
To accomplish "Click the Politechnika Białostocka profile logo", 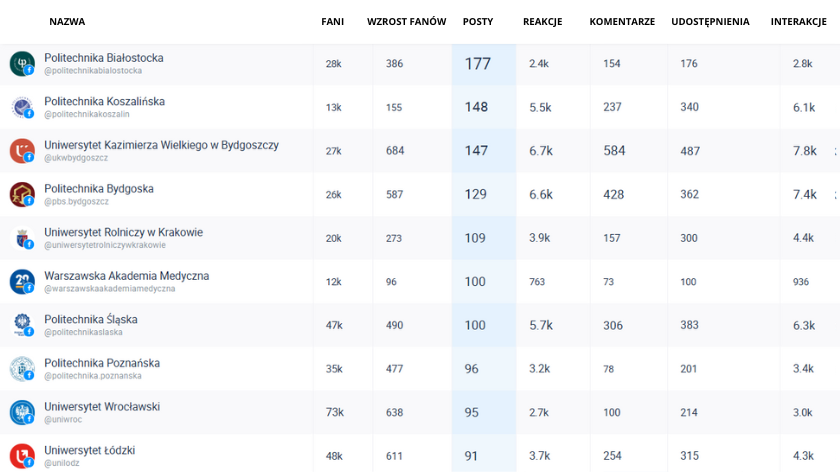I will (x=21, y=64).
